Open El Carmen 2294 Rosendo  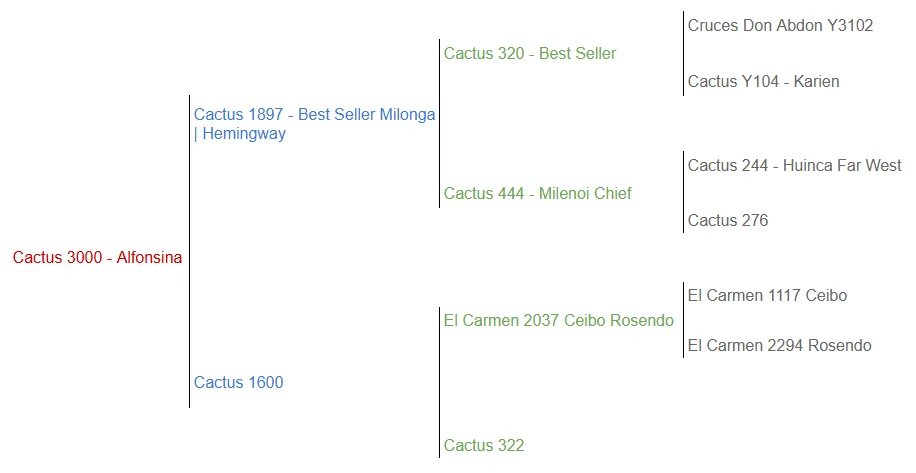tap(779, 346)
